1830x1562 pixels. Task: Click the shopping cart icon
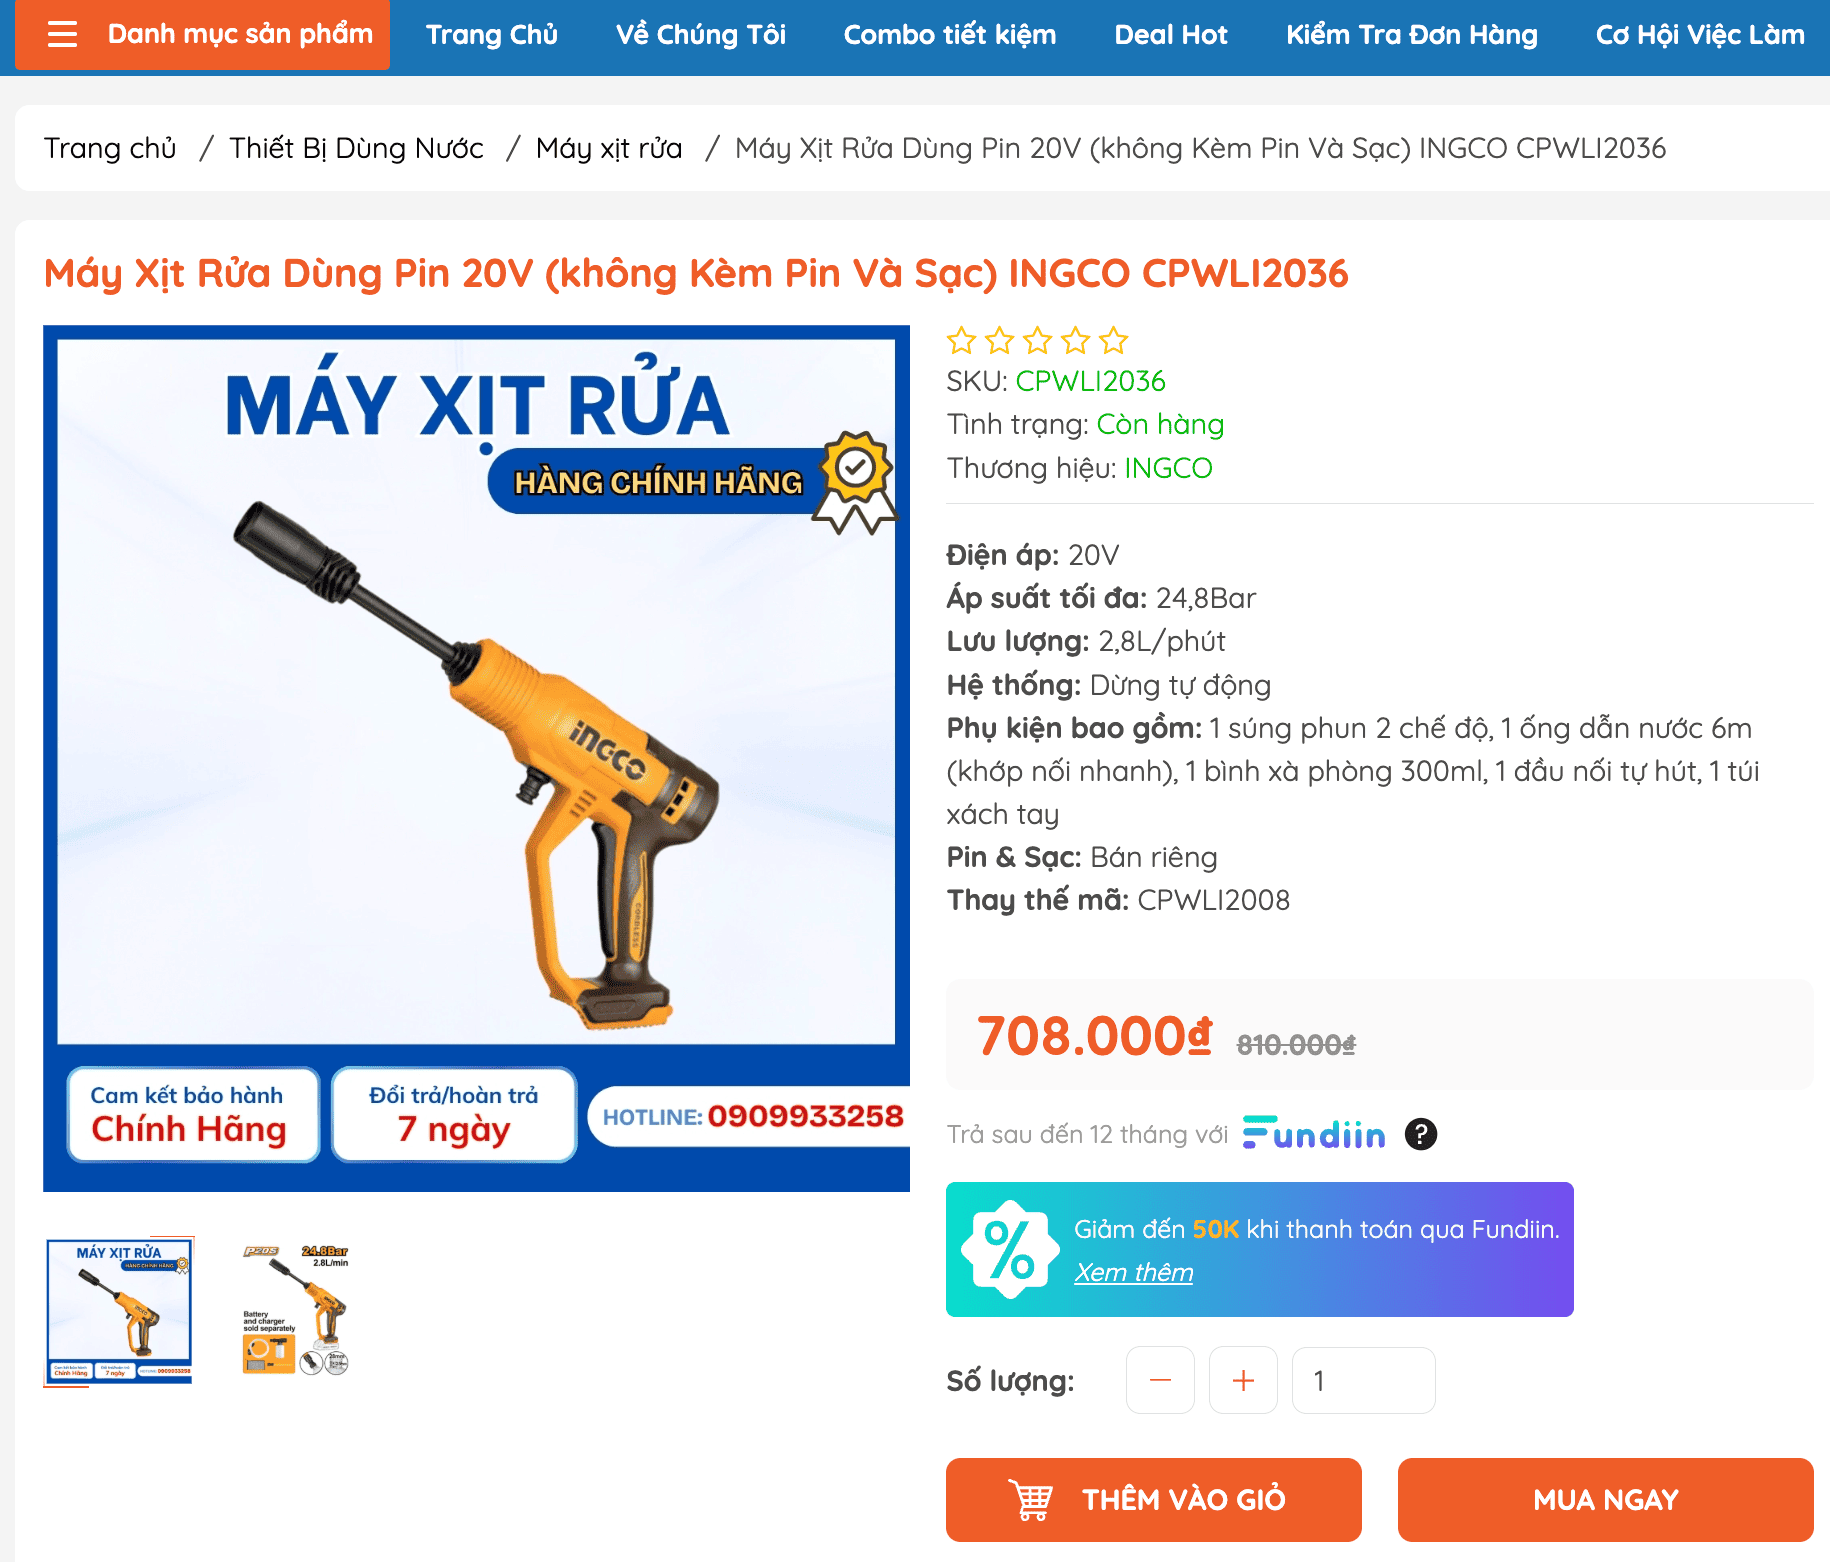point(1031,1500)
